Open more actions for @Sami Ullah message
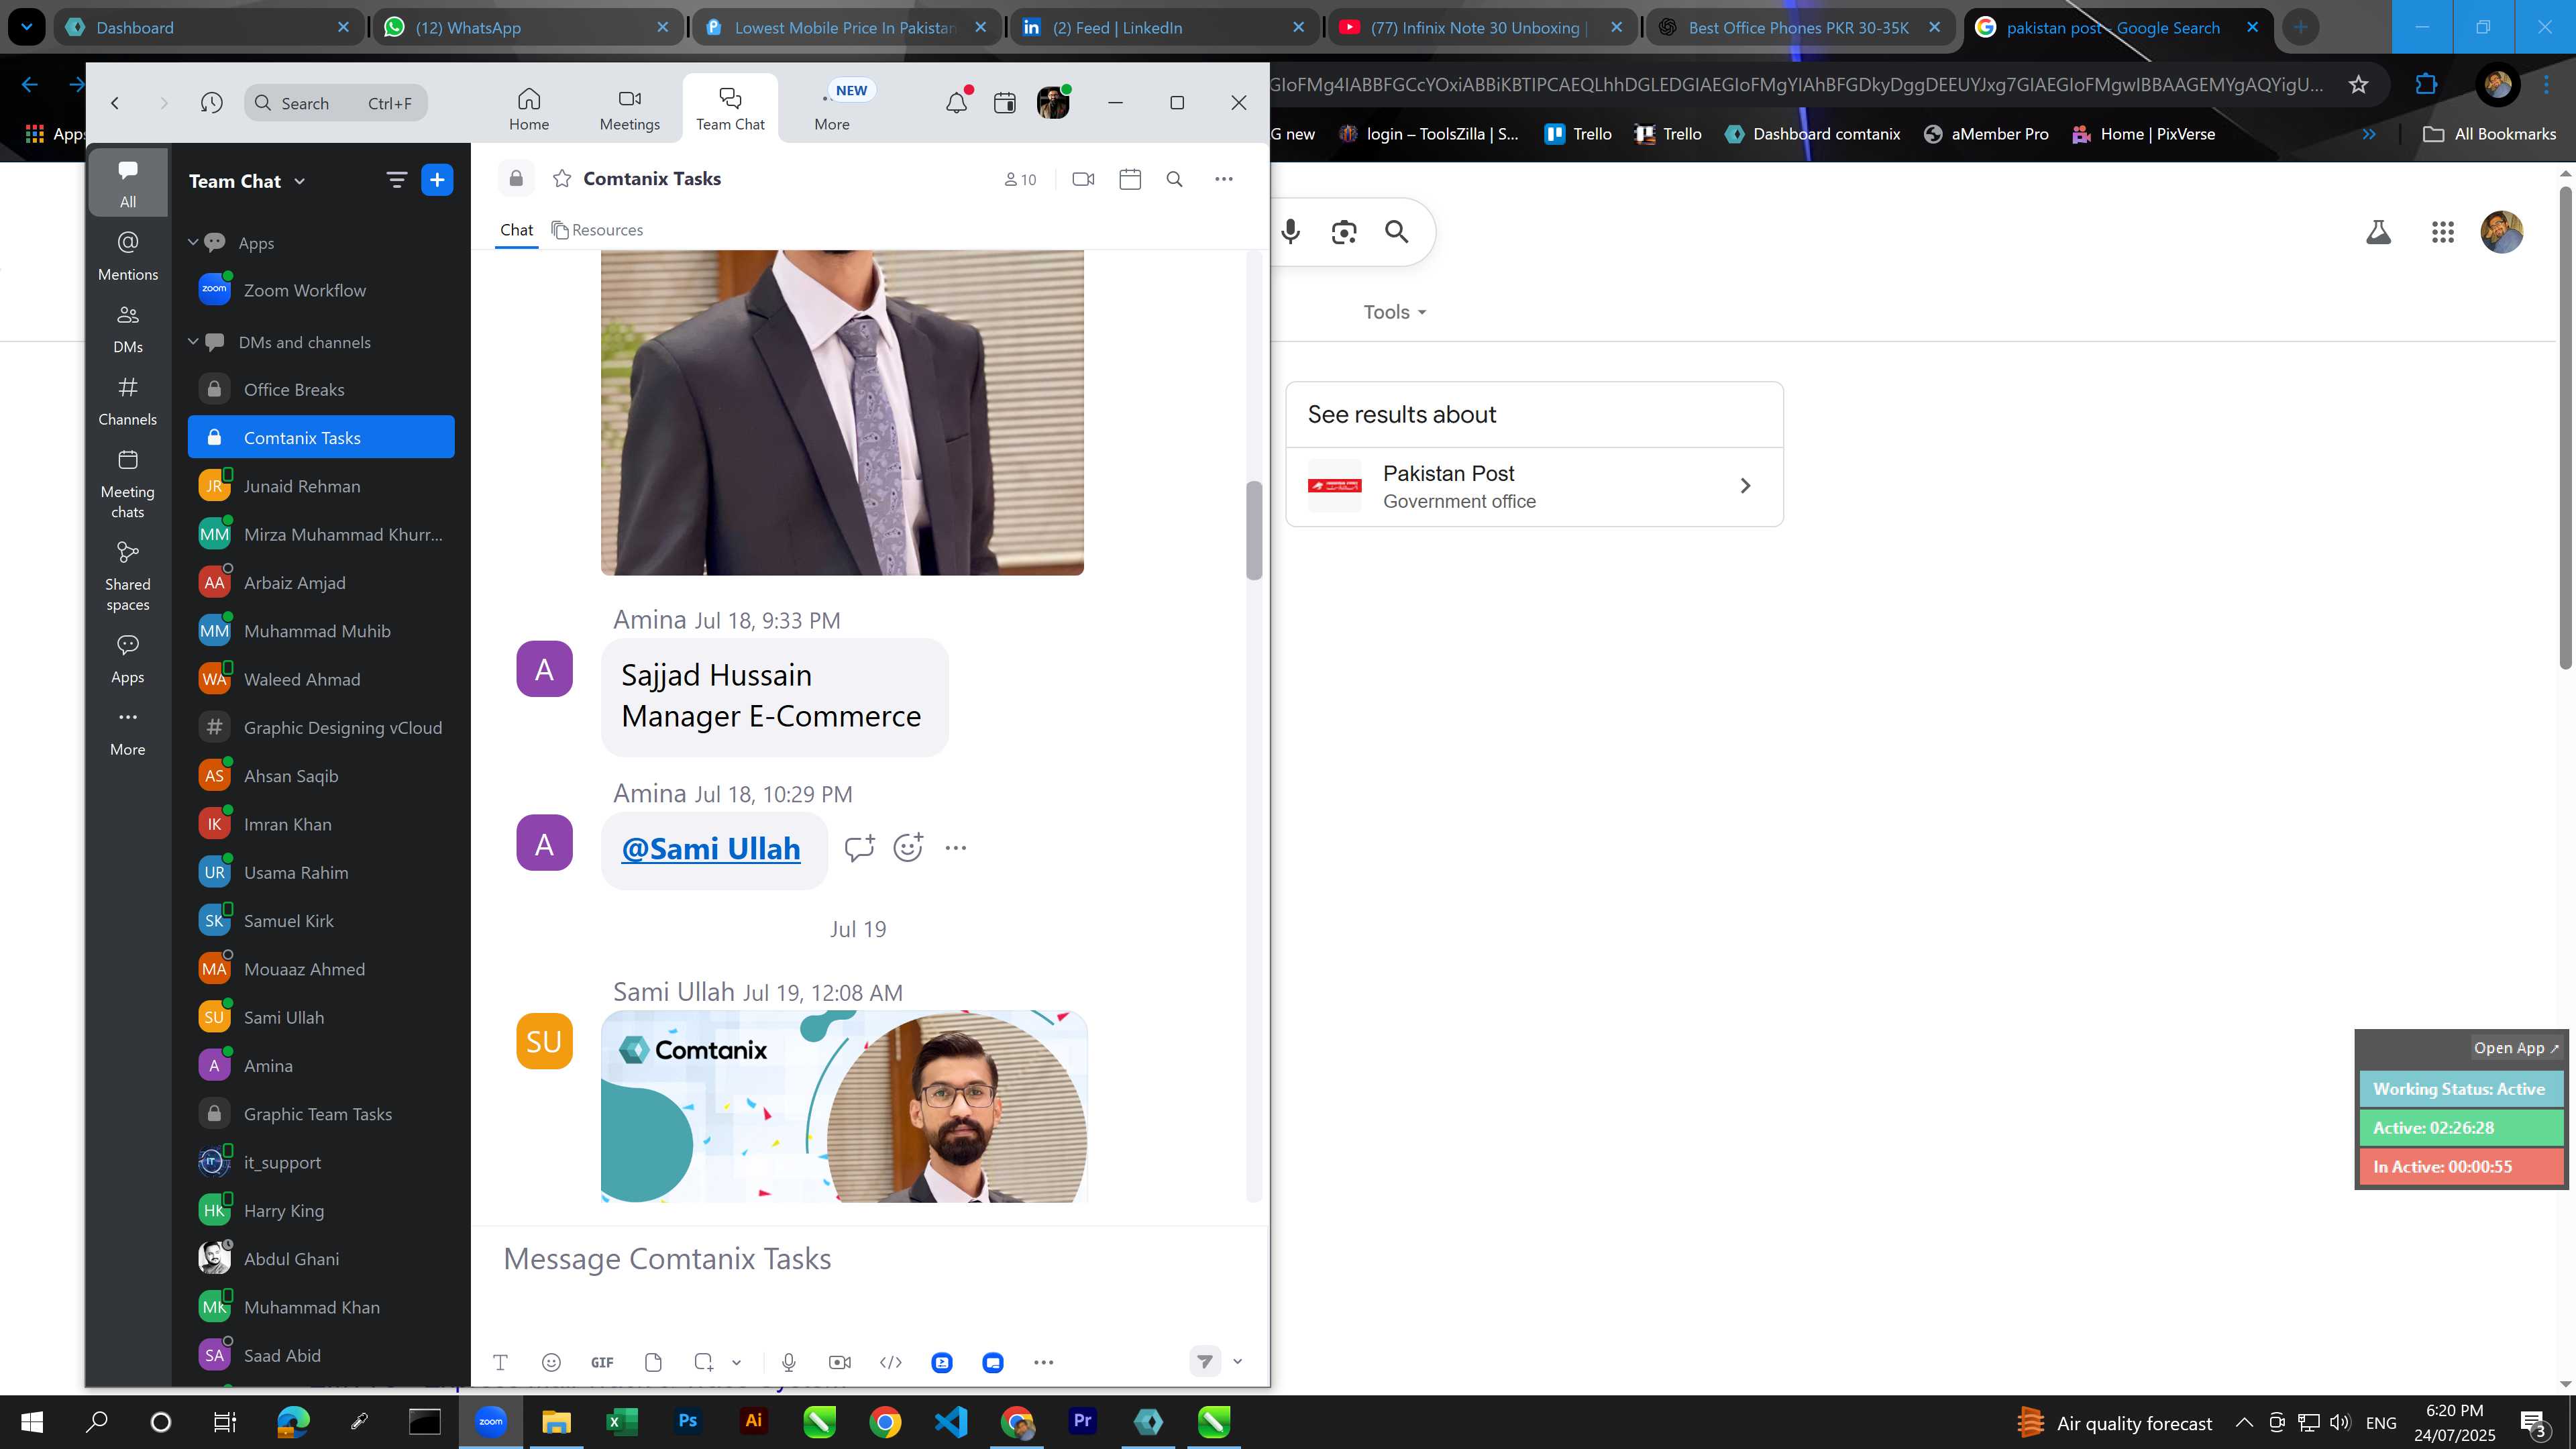Screen dimensions: 2576x1449 click(x=956, y=848)
